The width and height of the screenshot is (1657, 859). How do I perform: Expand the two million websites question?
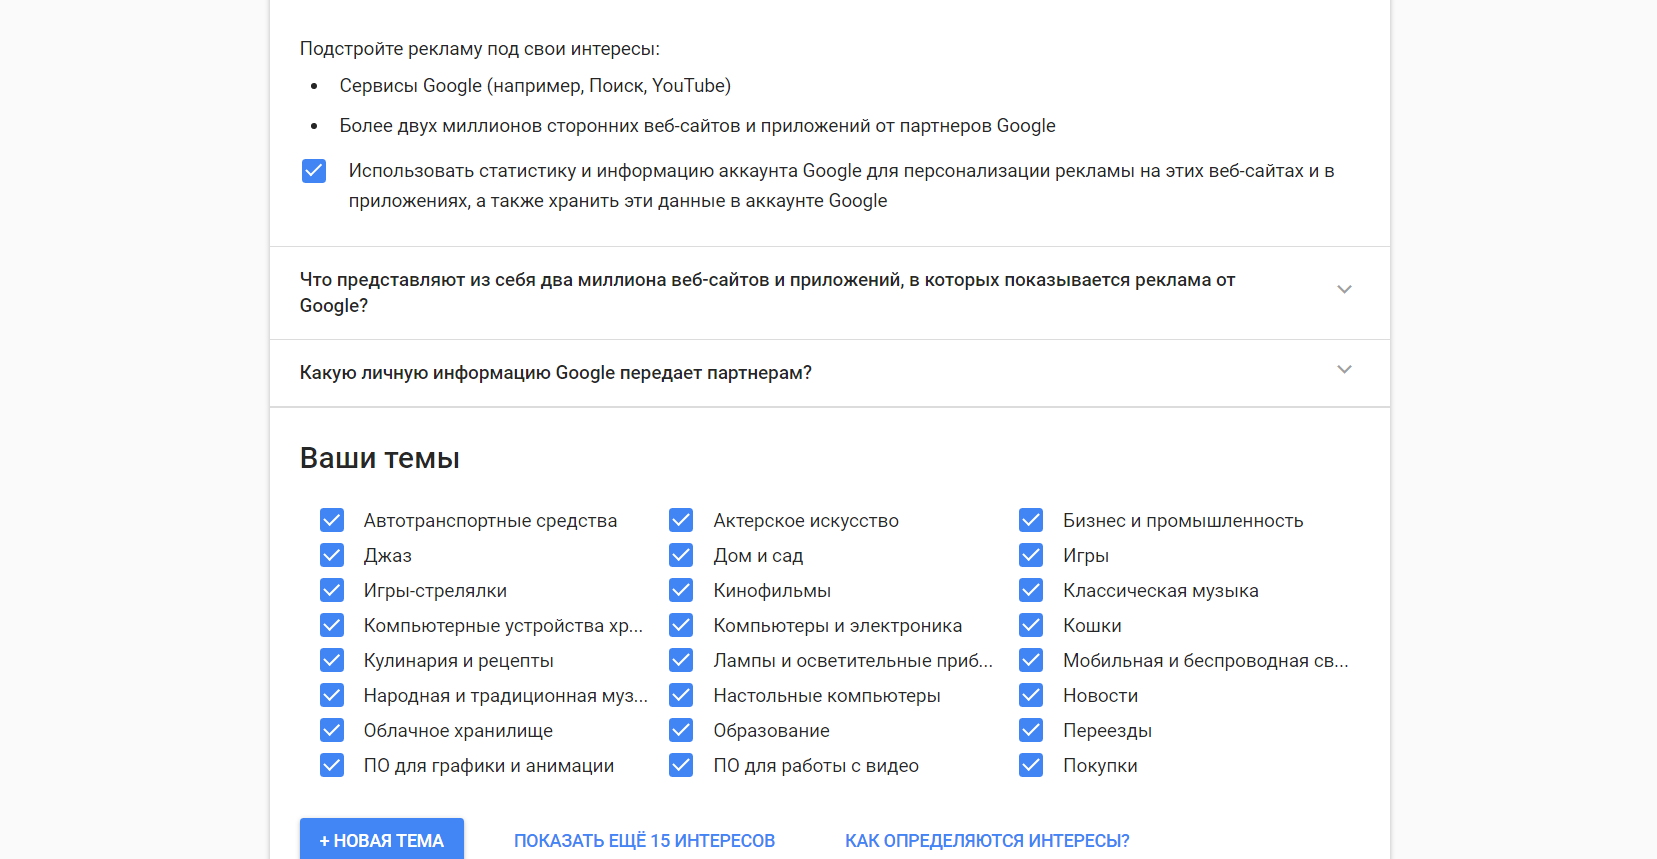point(1344,290)
